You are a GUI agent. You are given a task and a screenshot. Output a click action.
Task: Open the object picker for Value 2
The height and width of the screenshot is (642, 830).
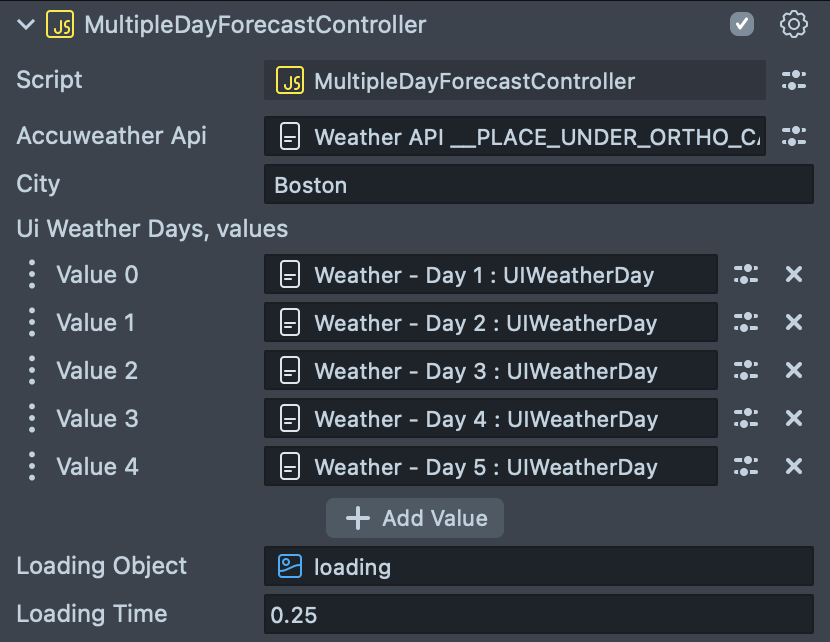(x=746, y=370)
